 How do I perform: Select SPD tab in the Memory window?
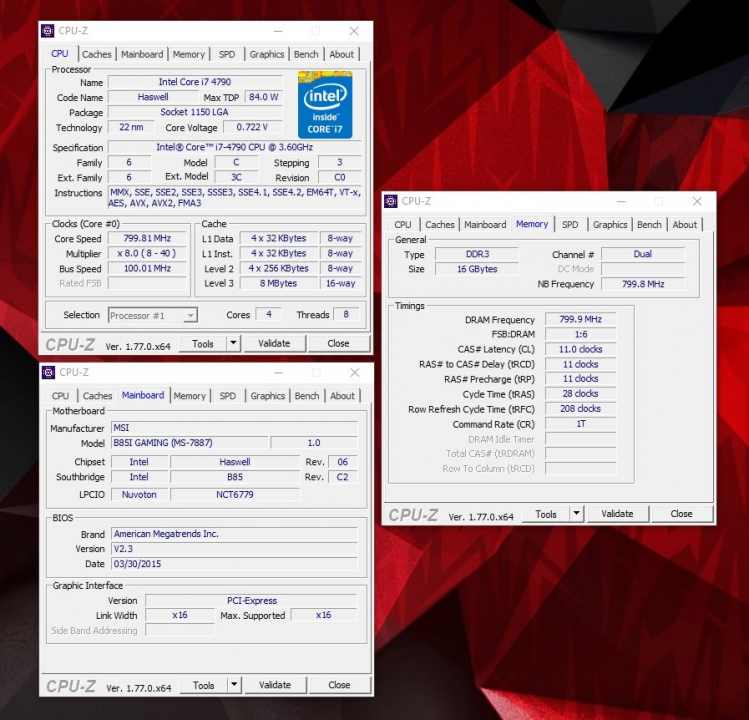[x=570, y=225]
